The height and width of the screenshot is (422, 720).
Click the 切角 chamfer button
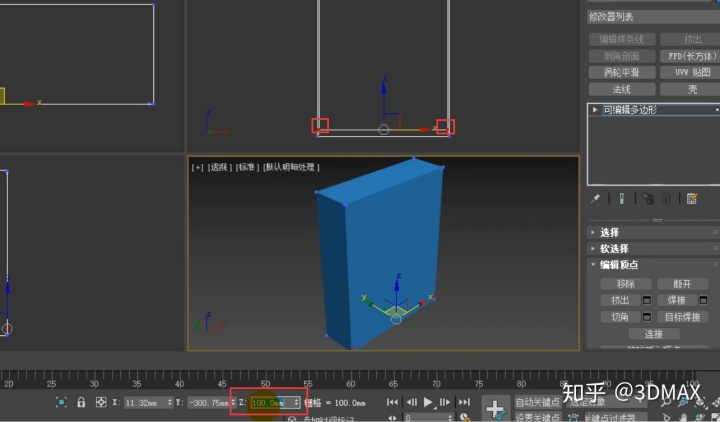point(620,317)
